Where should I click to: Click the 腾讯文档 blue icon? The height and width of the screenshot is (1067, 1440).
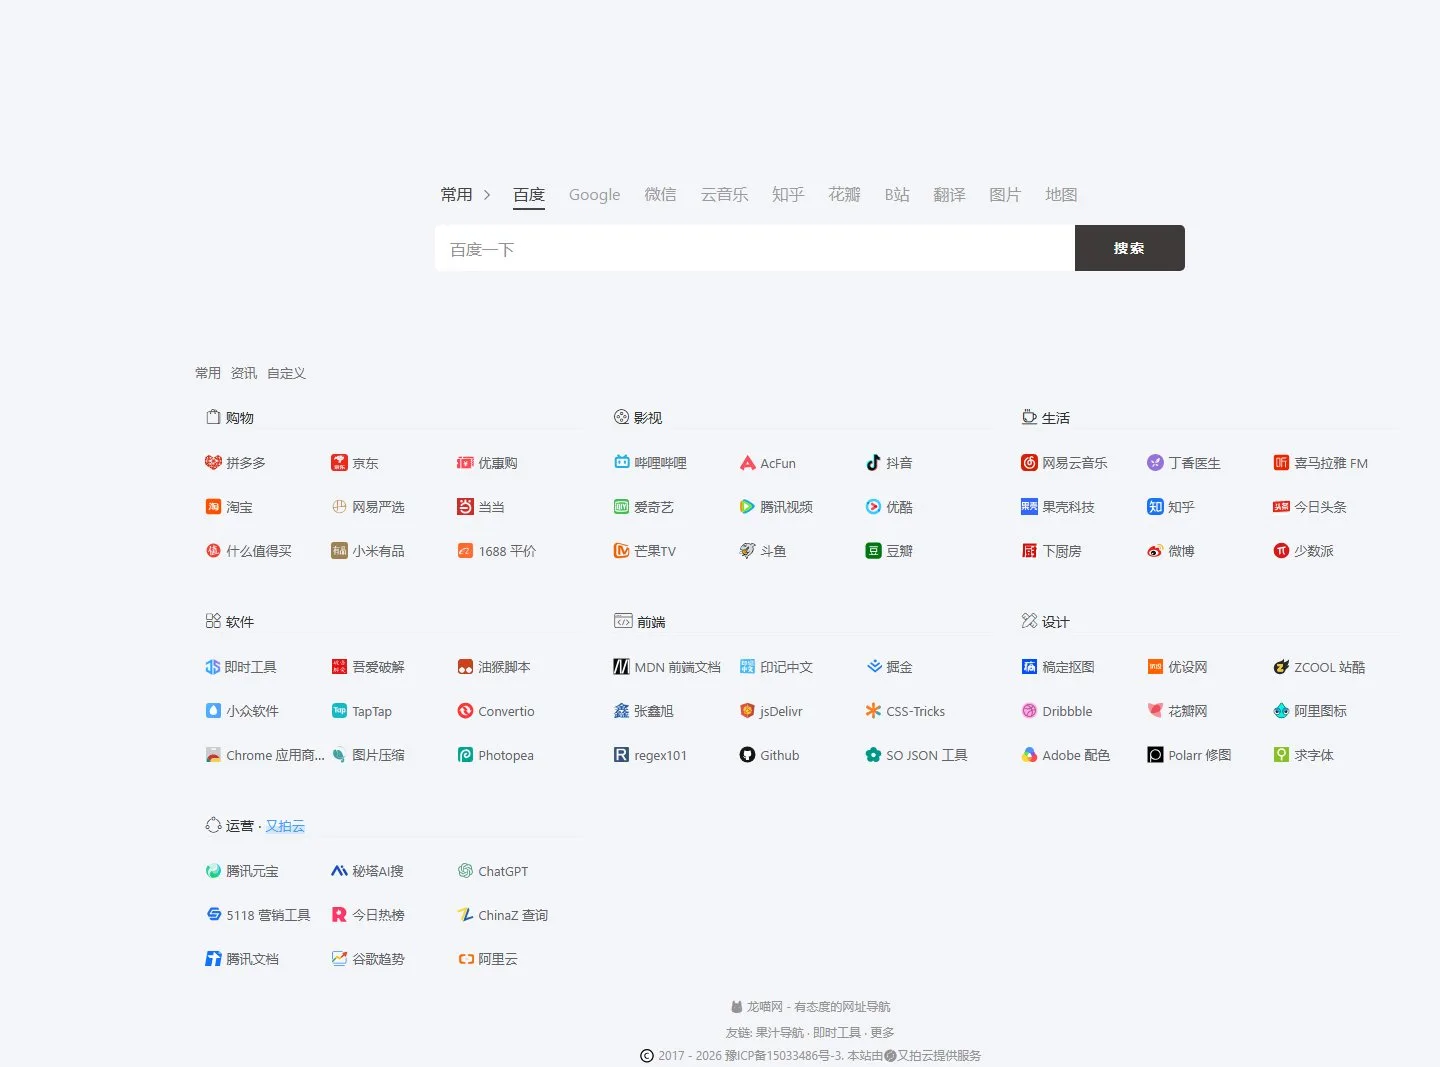[213, 958]
